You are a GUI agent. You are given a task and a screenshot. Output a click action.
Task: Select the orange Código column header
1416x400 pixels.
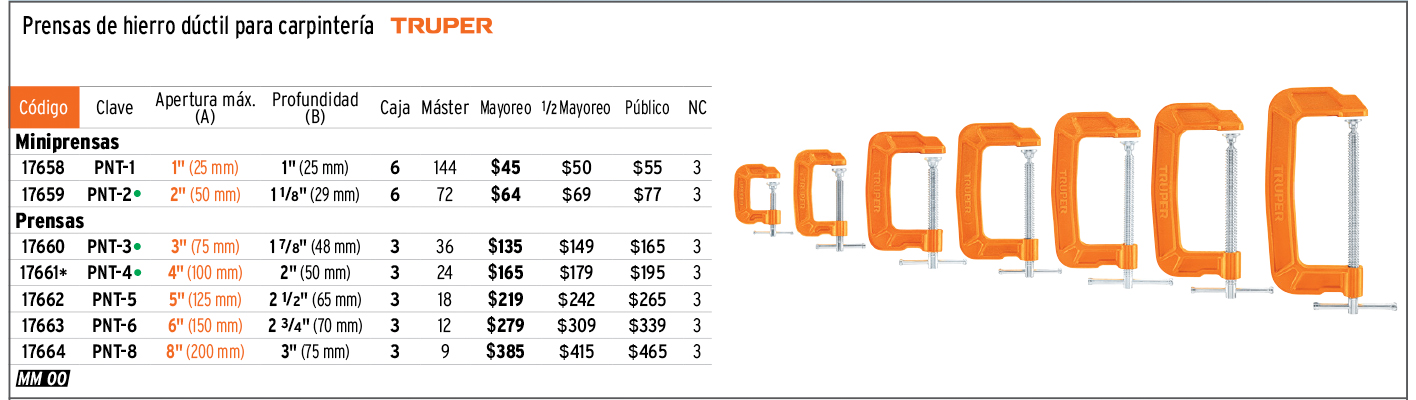tap(43, 107)
